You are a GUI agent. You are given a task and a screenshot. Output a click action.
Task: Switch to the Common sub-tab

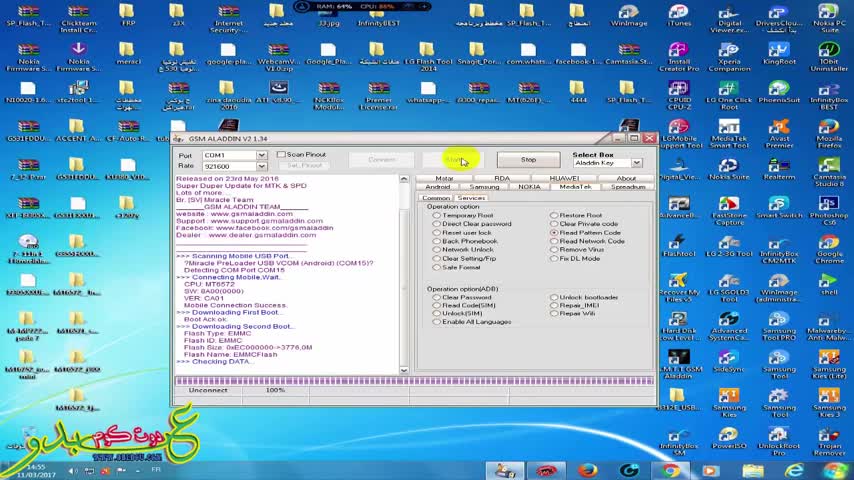[436, 198]
